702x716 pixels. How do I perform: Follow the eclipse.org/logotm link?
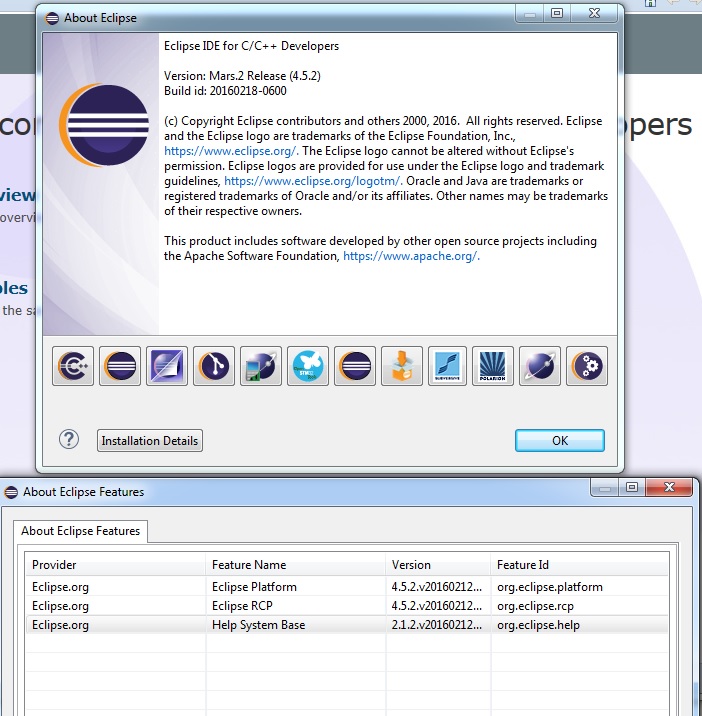point(312,181)
